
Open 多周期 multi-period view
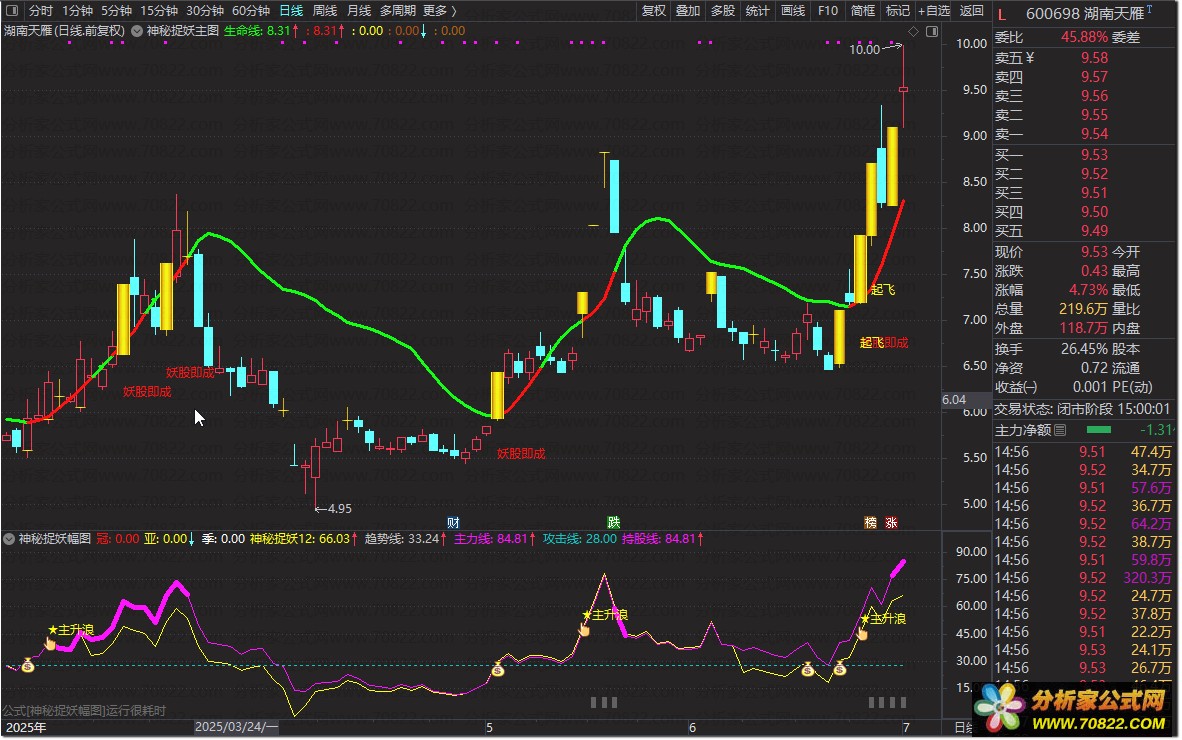coord(398,11)
